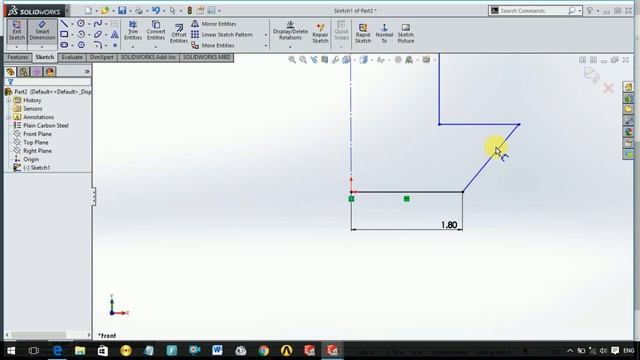The image size is (640, 360).
Task: Click the Exit Sketch button
Action: (17, 31)
